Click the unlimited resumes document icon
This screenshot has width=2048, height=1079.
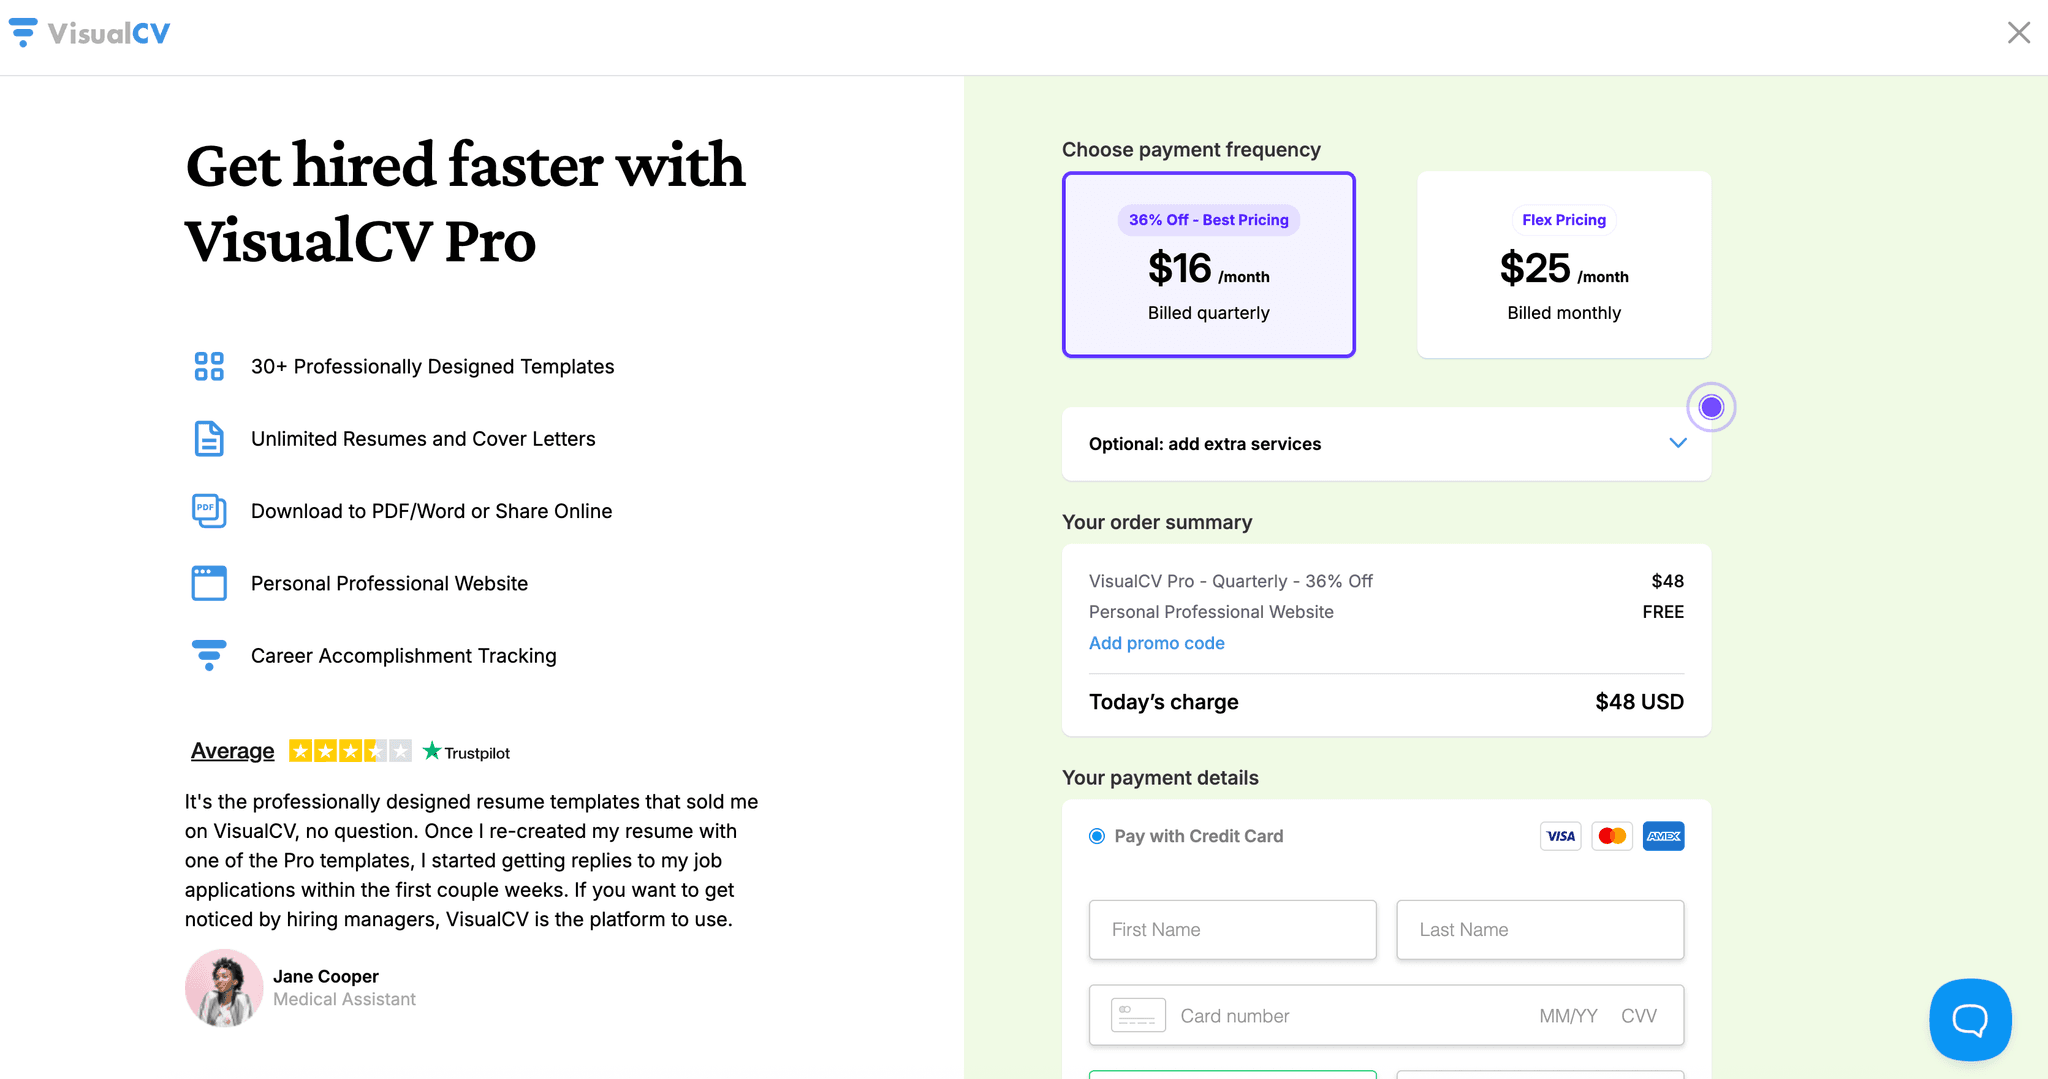pos(209,438)
